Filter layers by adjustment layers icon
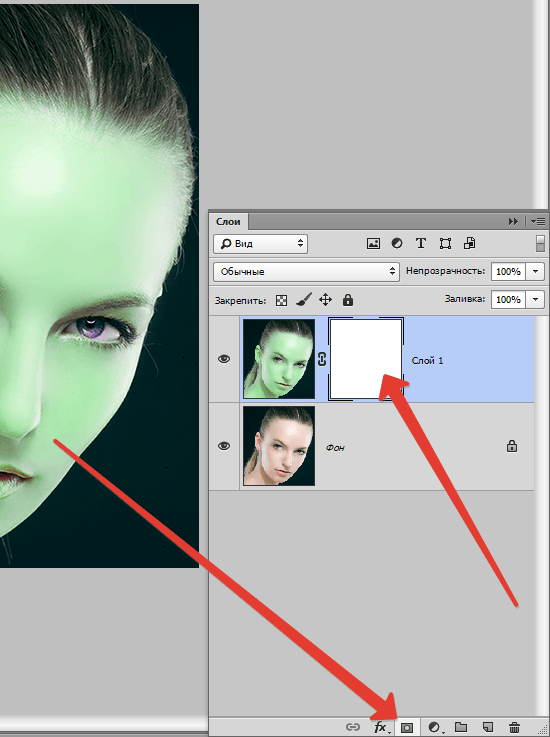 point(397,243)
